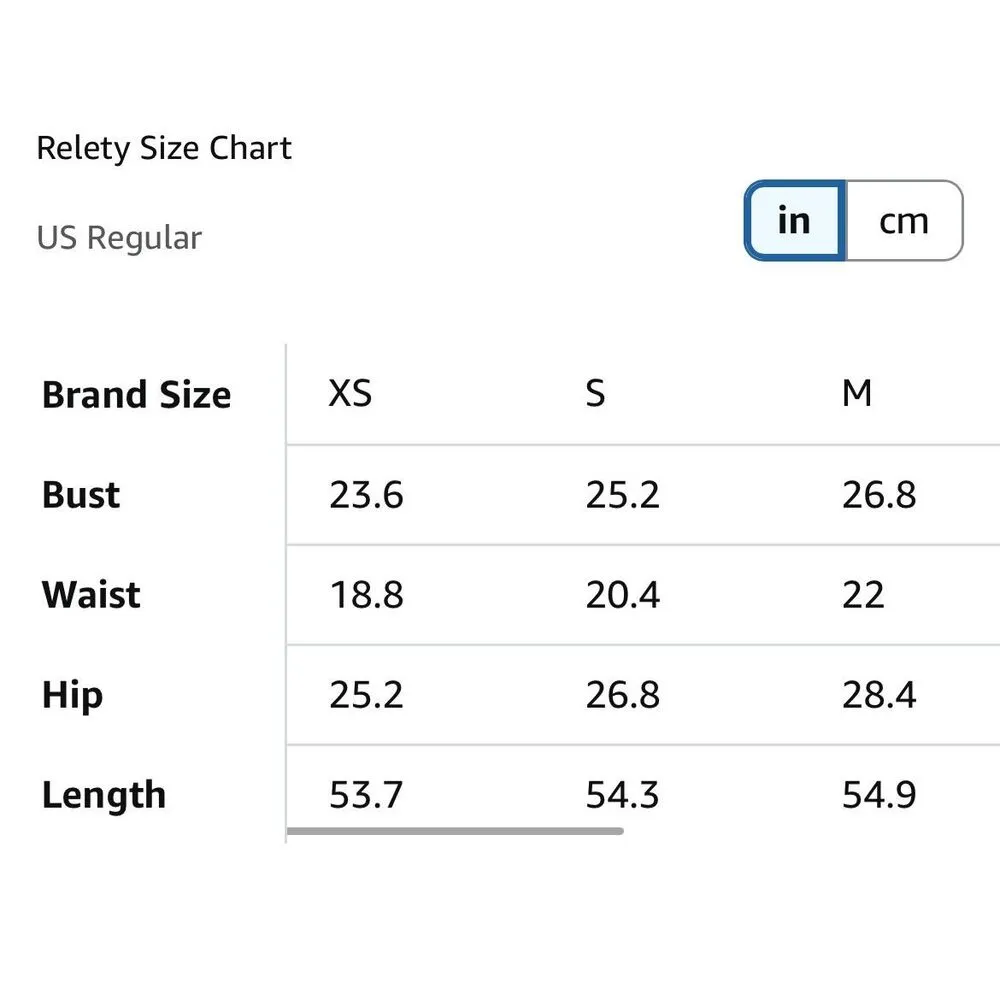The height and width of the screenshot is (1000, 1000).
Task: Click the XS waist value 18.8
Action: 366,595
